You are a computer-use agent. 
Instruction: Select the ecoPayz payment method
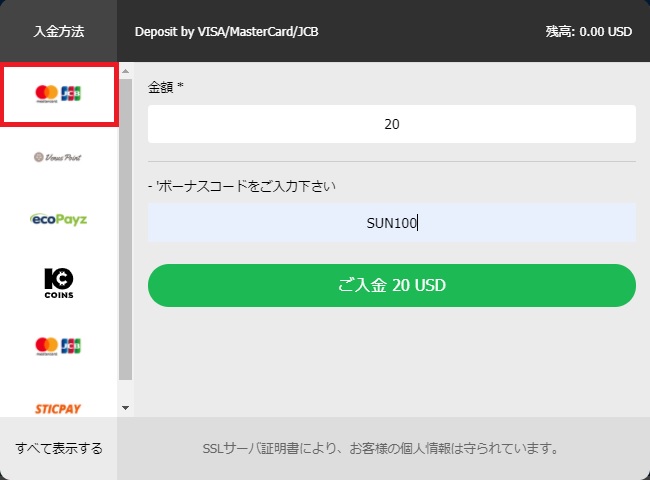[58, 219]
